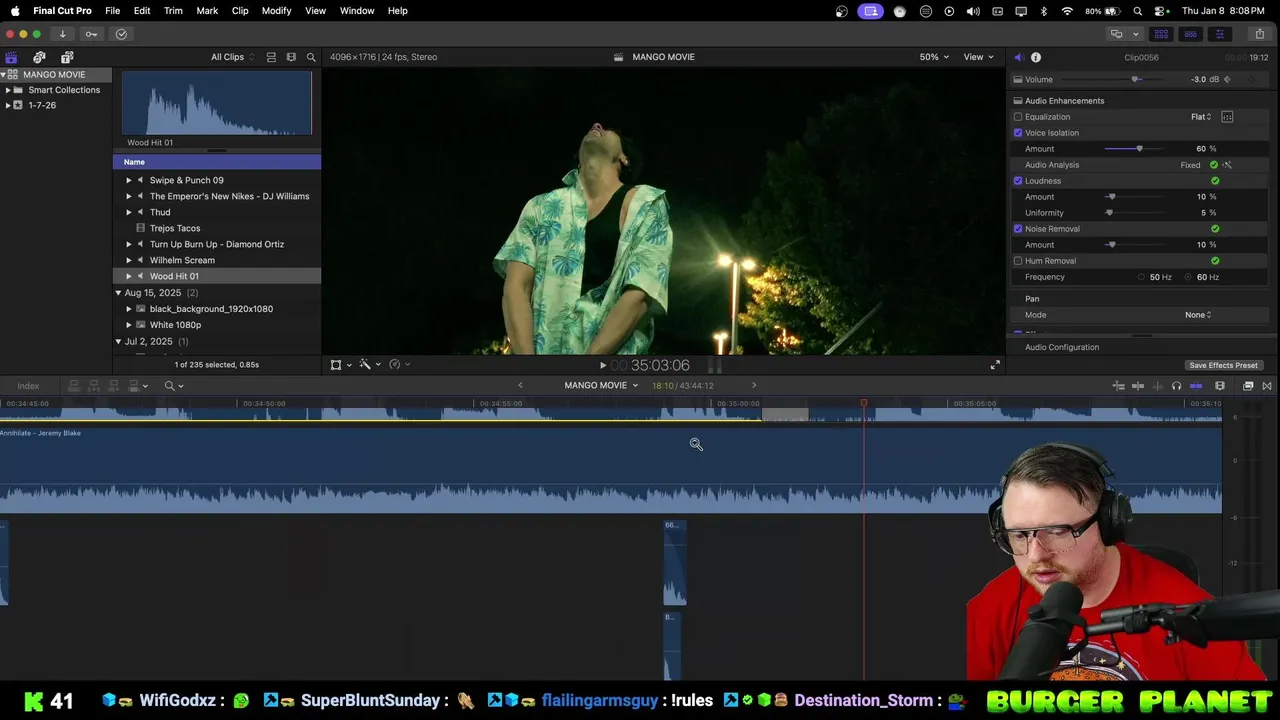Enter full-screen viewer mode
The height and width of the screenshot is (720, 1280).
point(995,365)
